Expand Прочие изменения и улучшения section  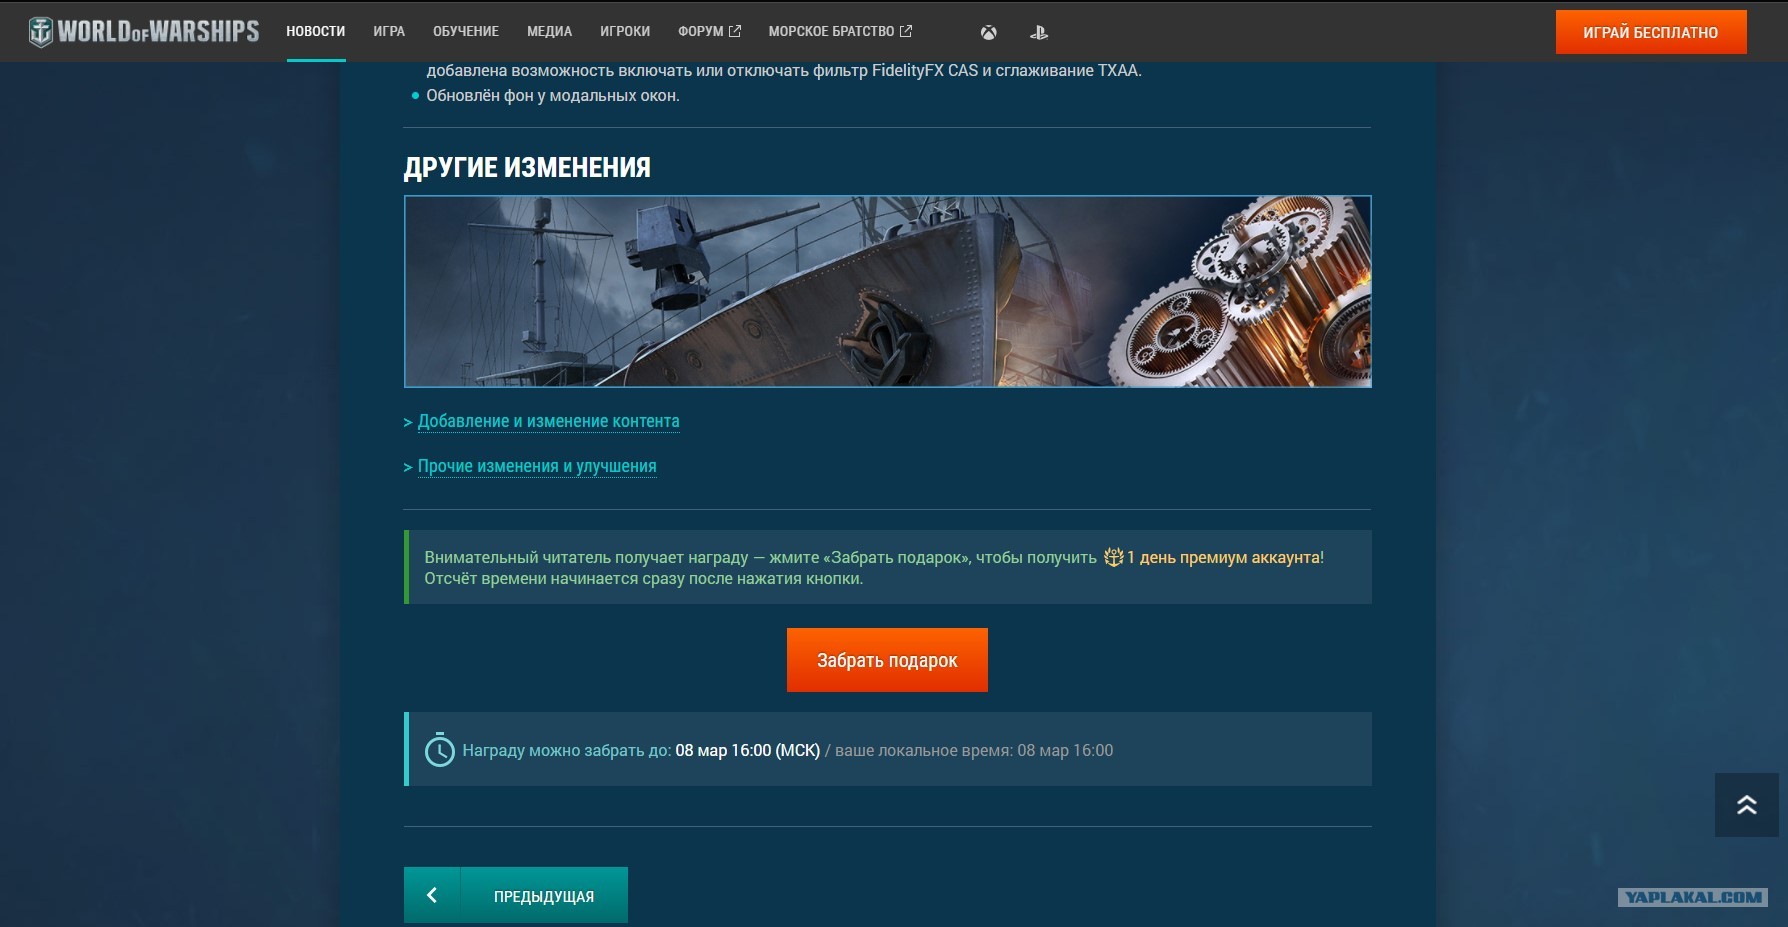coord(537,466)
